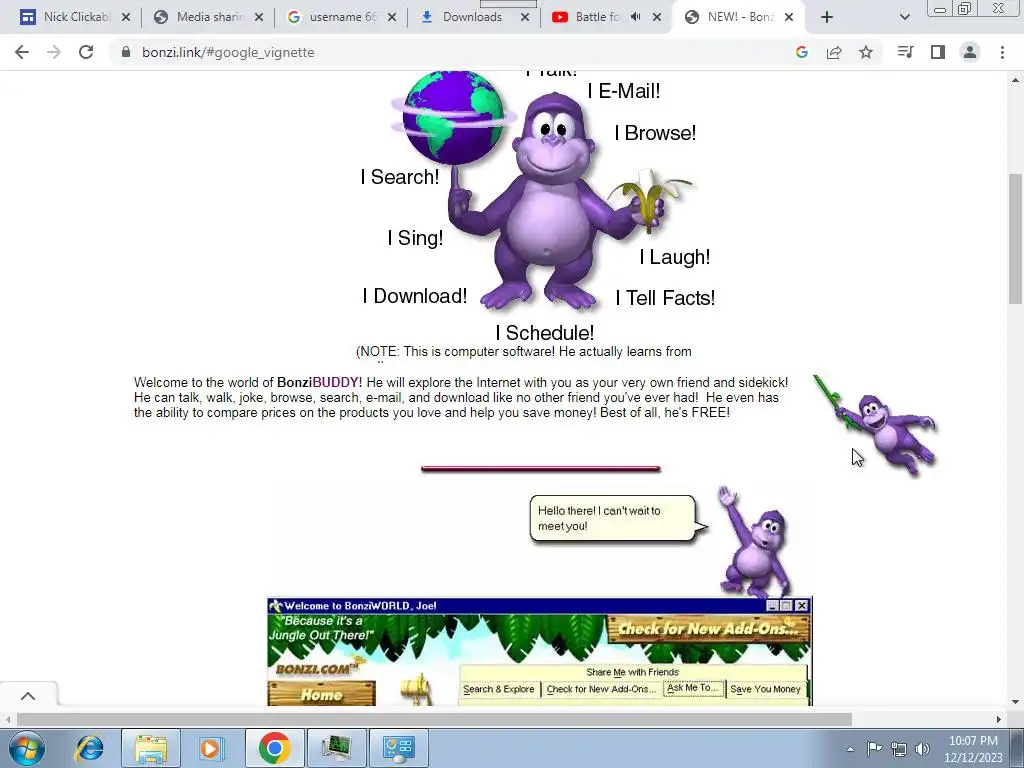Viewport: 1024px width, 768px height.
Task: Click the network tray icon
Action: (x=899, y=748)
